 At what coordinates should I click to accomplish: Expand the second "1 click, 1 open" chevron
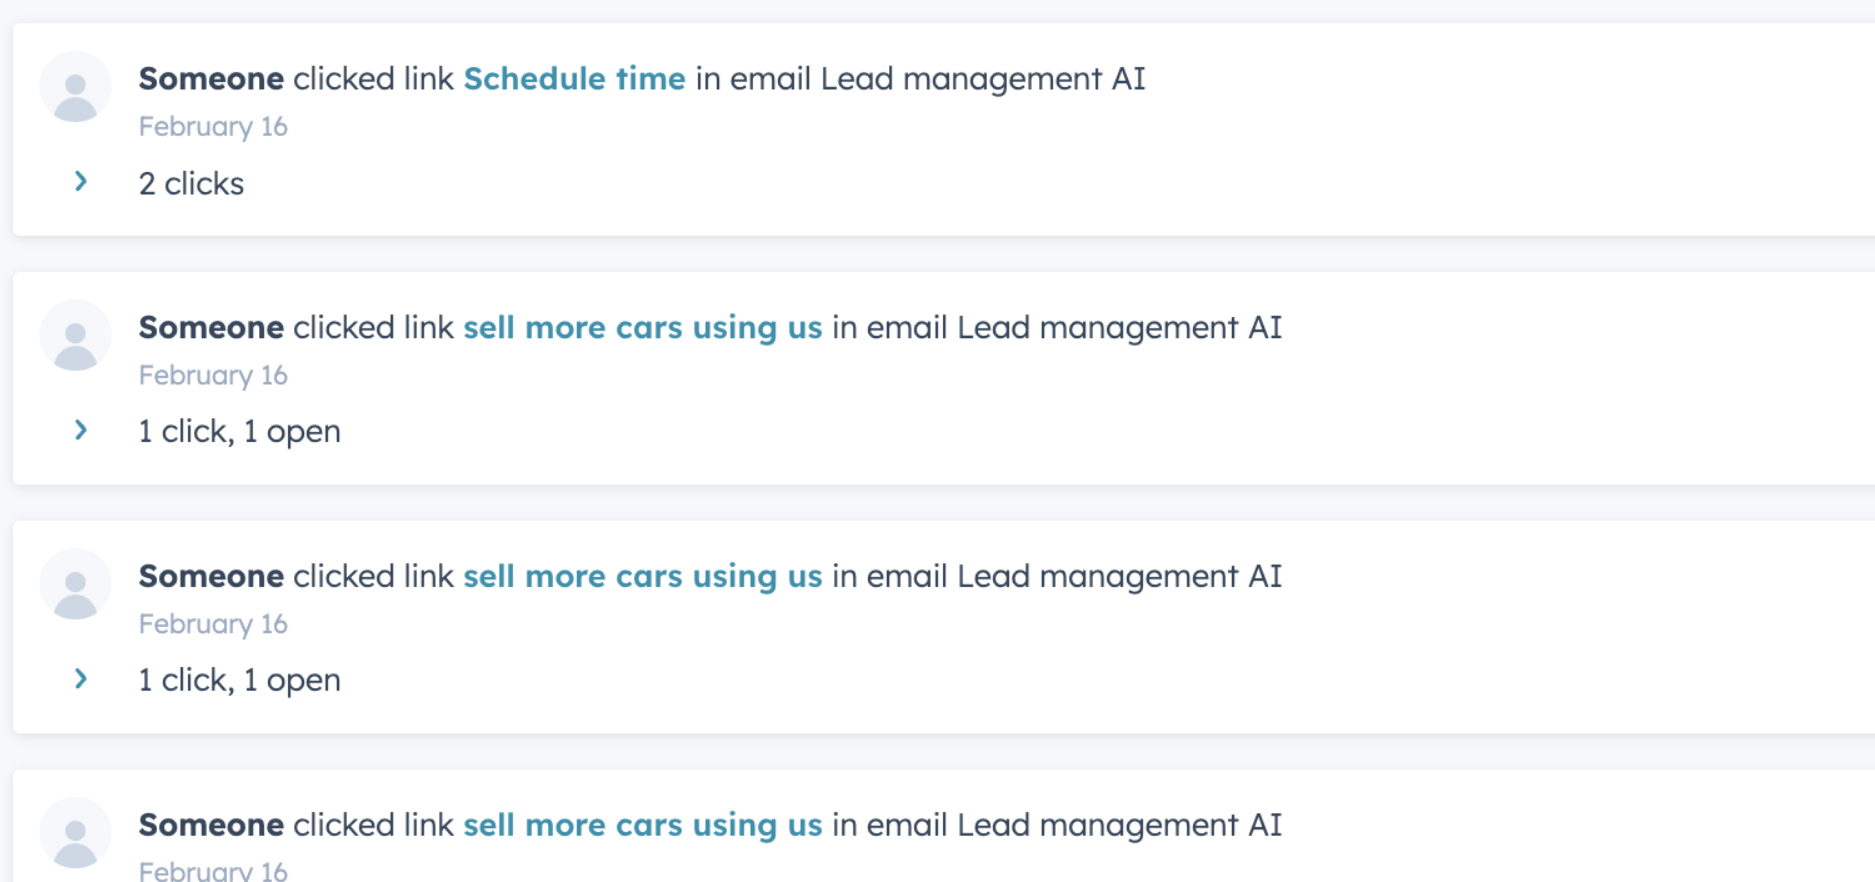(81, 680)
